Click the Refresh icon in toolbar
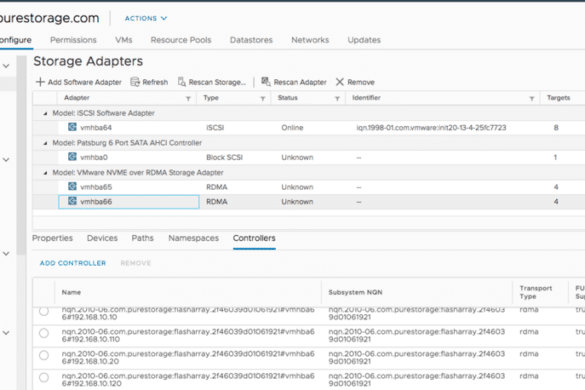Screen dimensions: 585x390 point(135,82)
